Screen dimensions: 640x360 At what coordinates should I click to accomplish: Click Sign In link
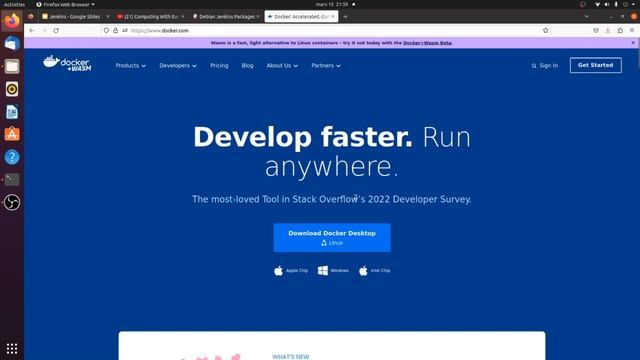[549, 66]
